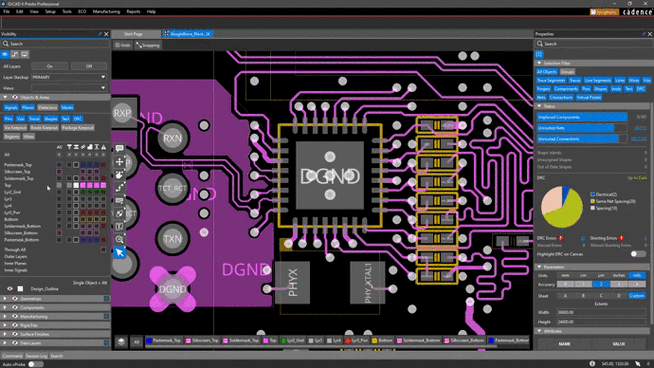Open the Manufacturing menu
This screenshot has height=368, width=654.
106,12
